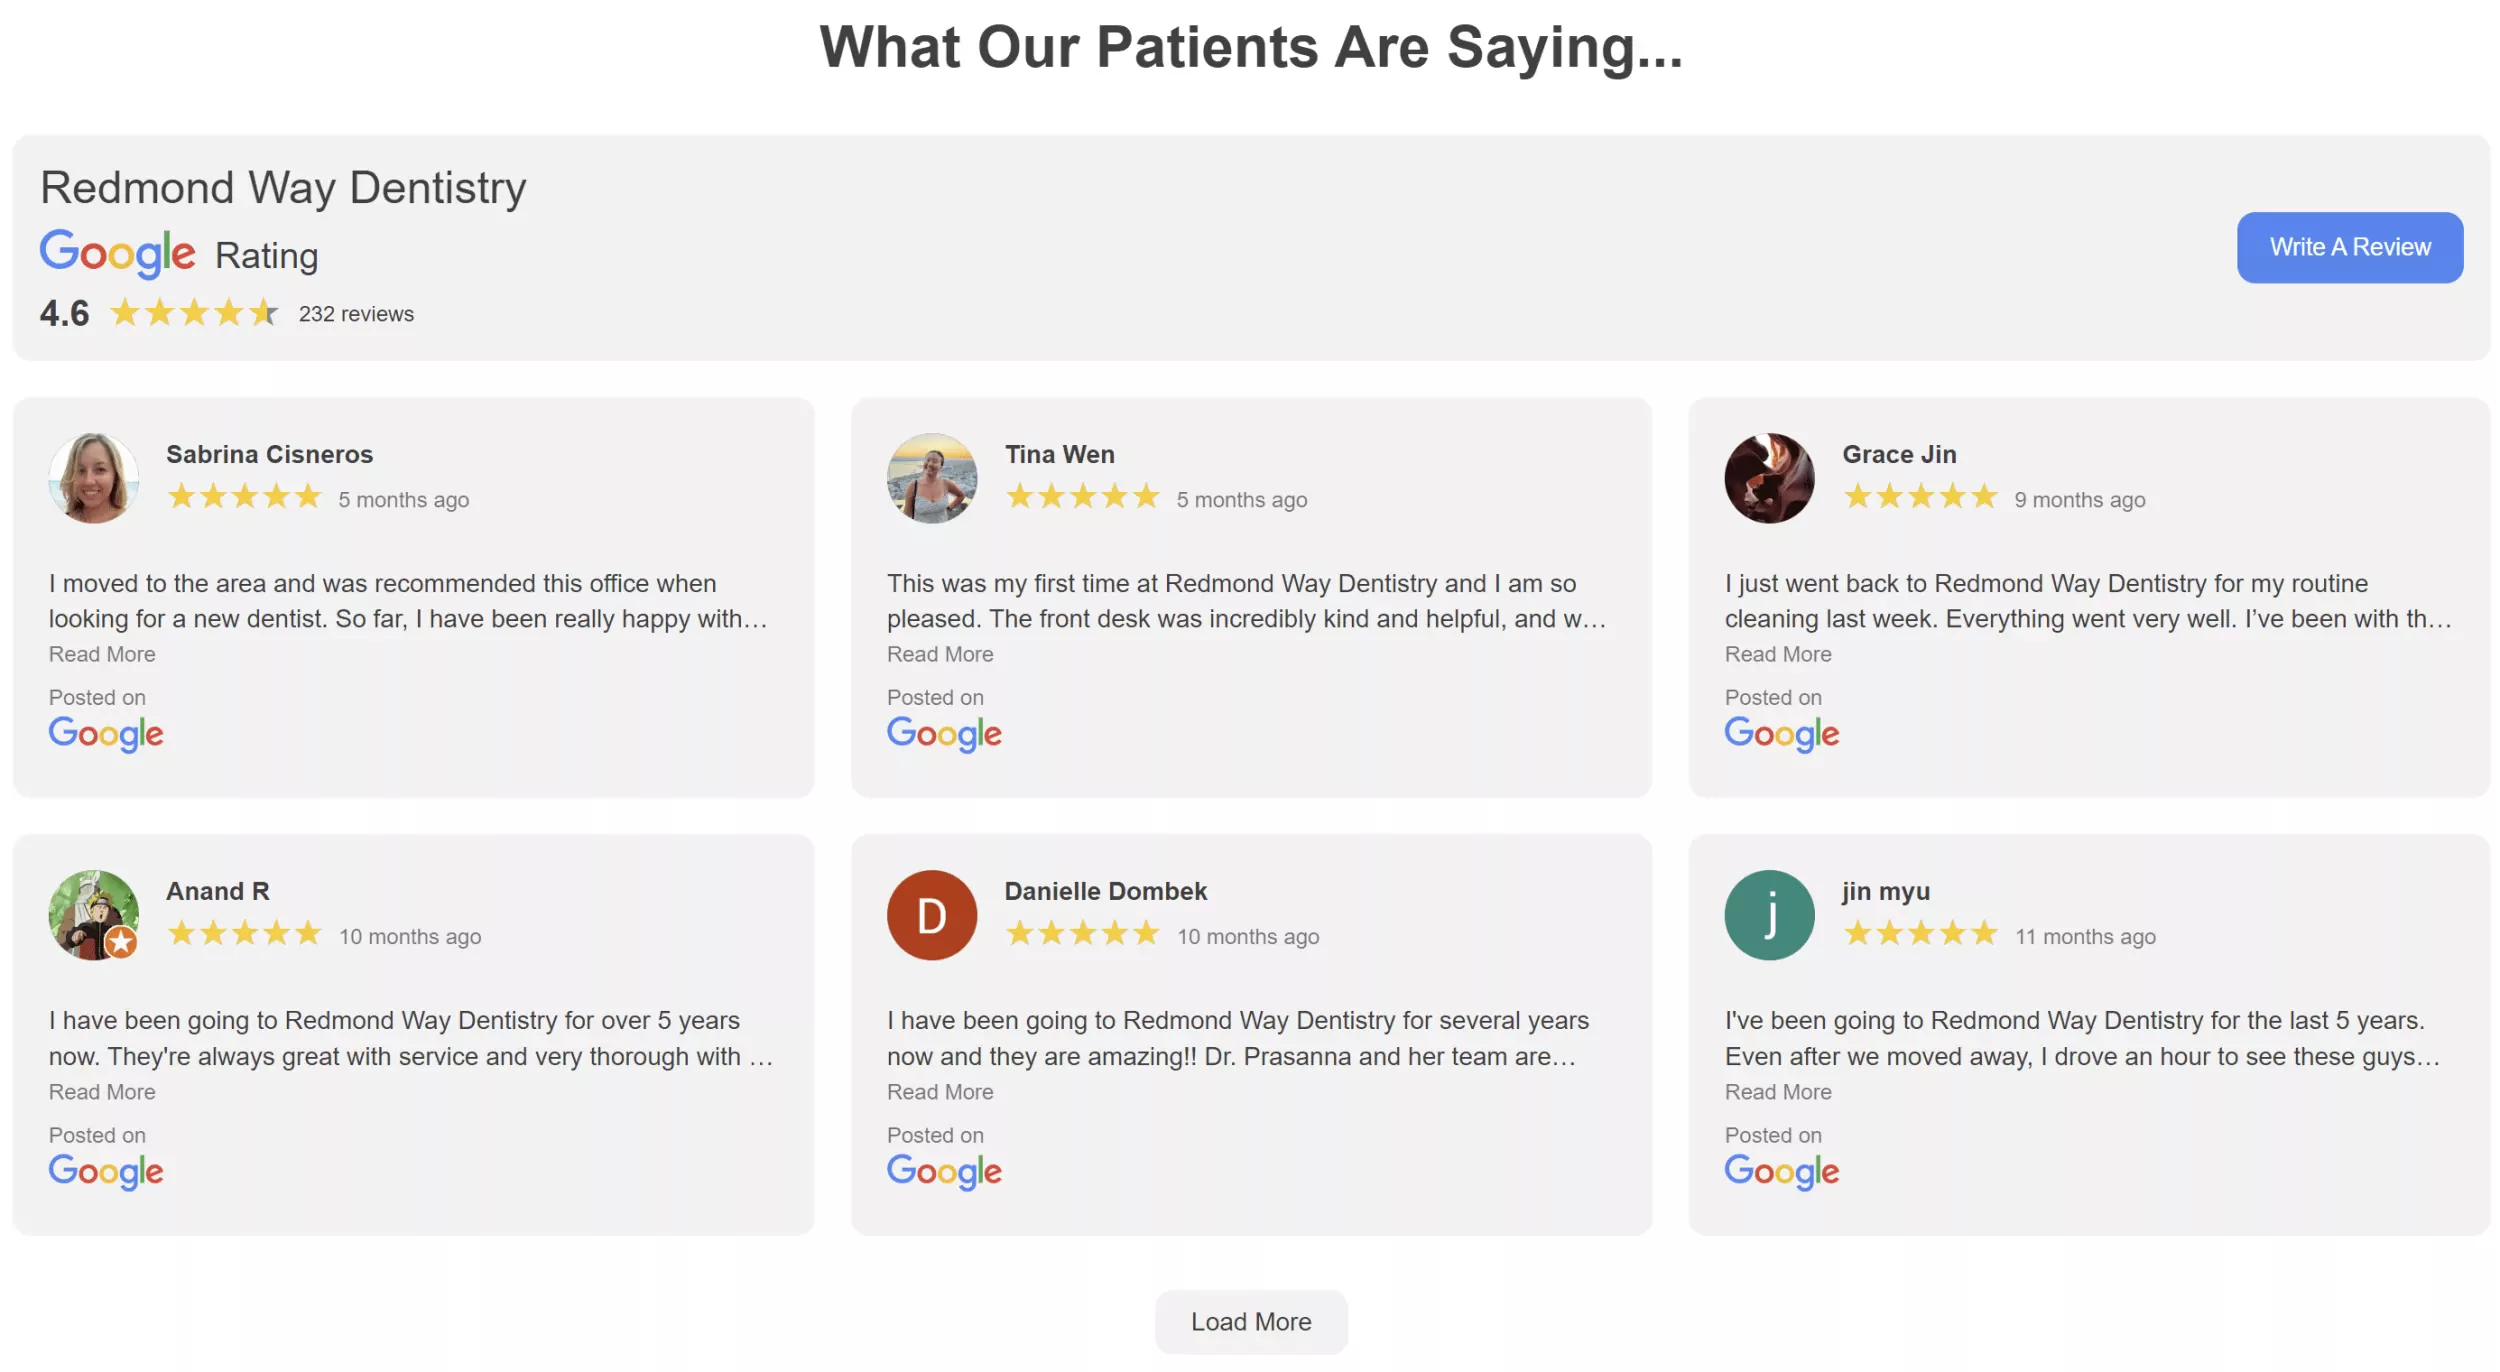The image size is (2500, 1372).
Task: Click Google logo under Tina Wen's review
Action: (x=943, y=734)
